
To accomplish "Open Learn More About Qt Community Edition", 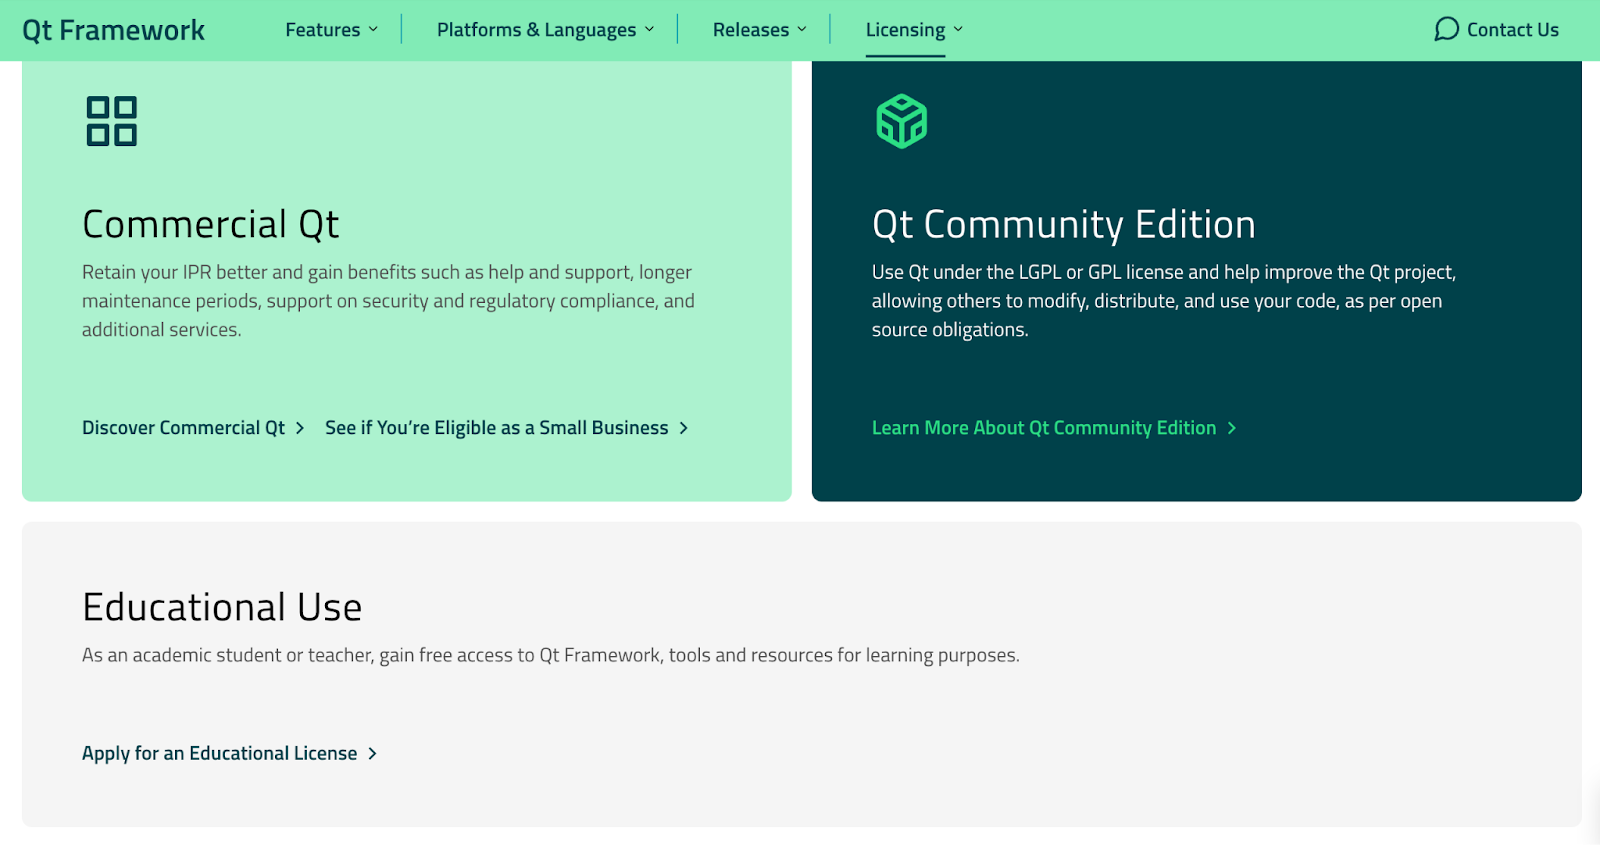I will pos(1043,428).
